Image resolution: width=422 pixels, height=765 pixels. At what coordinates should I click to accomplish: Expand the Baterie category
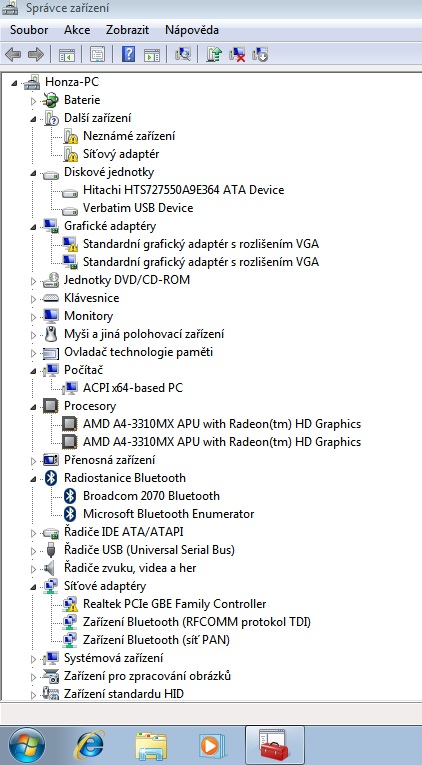[33, 101]
